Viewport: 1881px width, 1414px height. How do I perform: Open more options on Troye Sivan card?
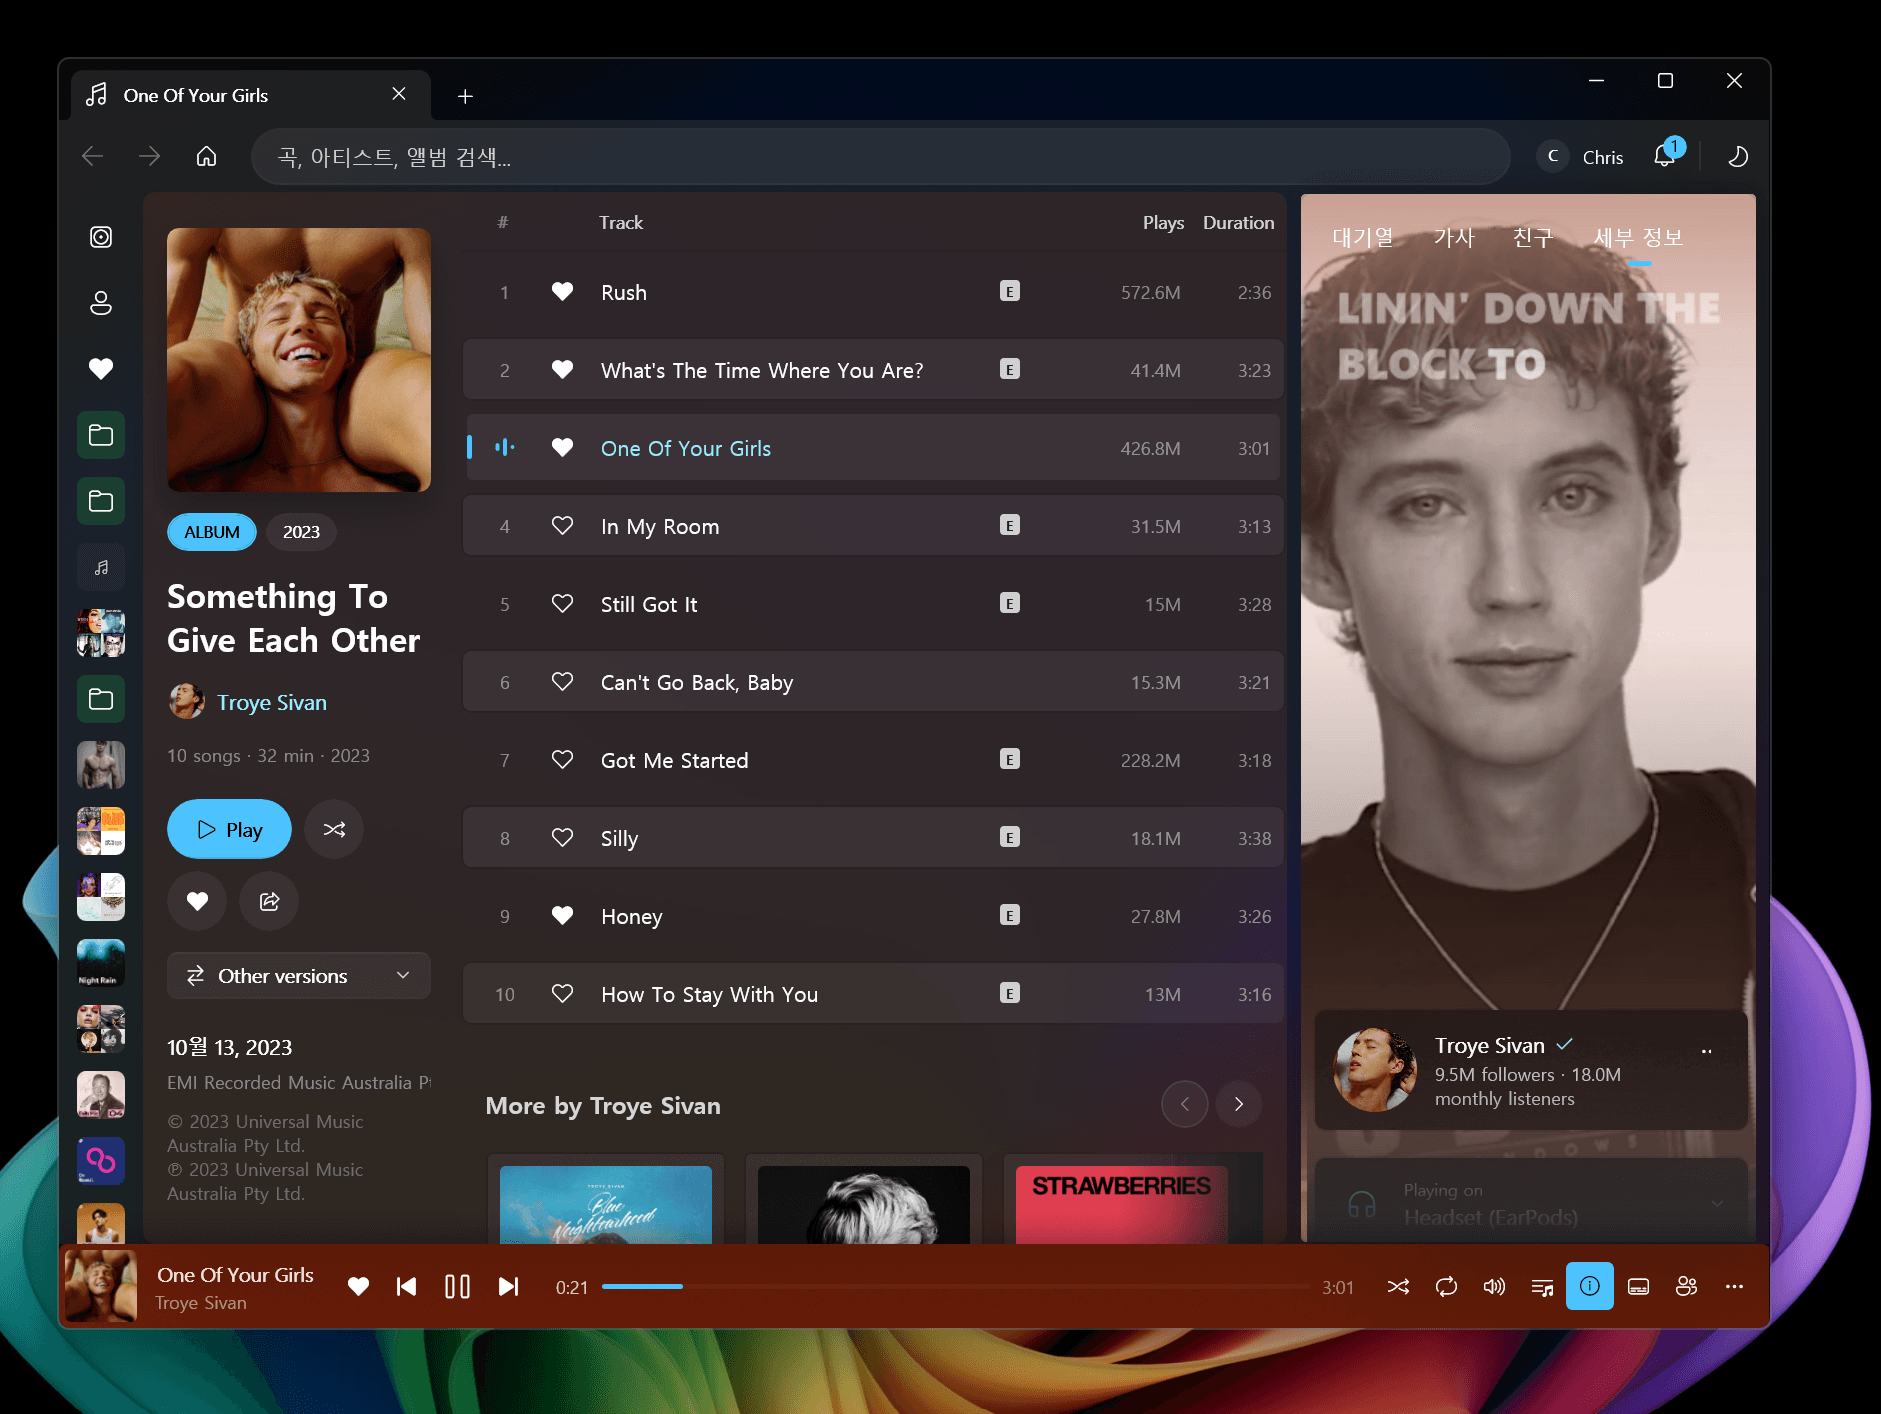1706,1051
